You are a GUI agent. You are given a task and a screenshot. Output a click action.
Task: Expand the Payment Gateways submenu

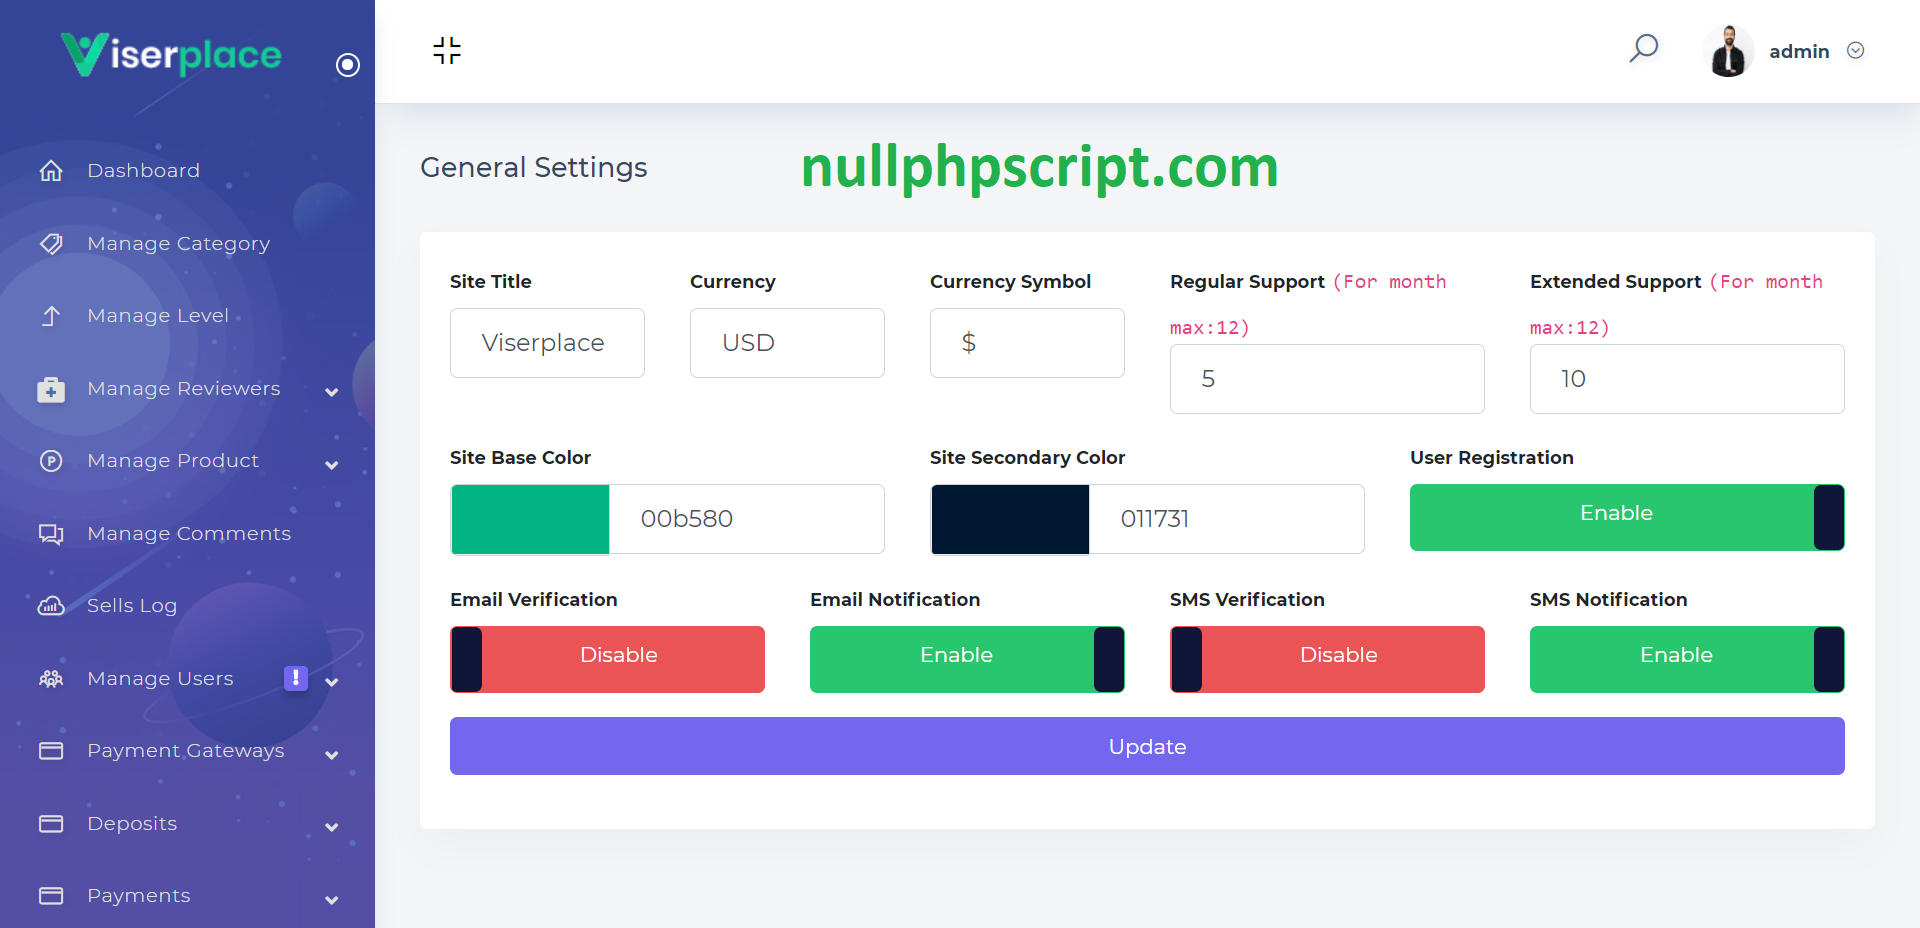pyautogui.click(x=332, y=755)
